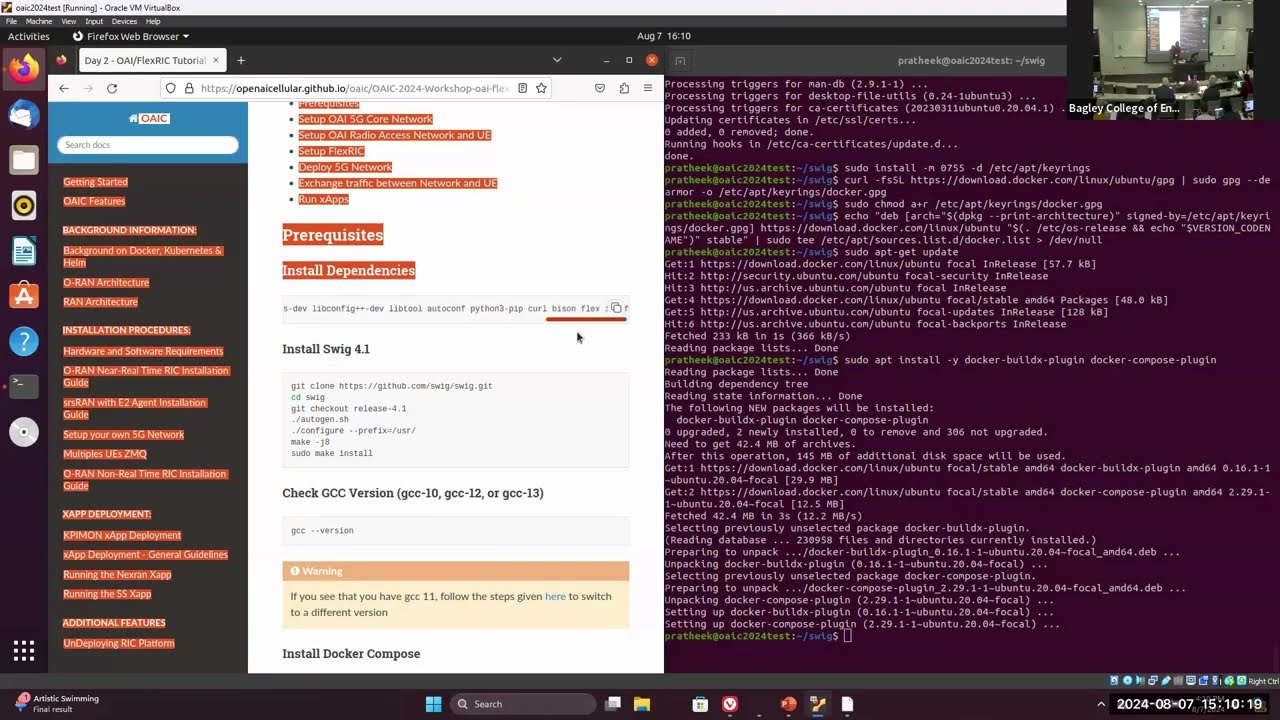This screenshot has height=720, width=1280.
Task: Click the code block horizontal scrollbar
Action: (x=586, y=320)
